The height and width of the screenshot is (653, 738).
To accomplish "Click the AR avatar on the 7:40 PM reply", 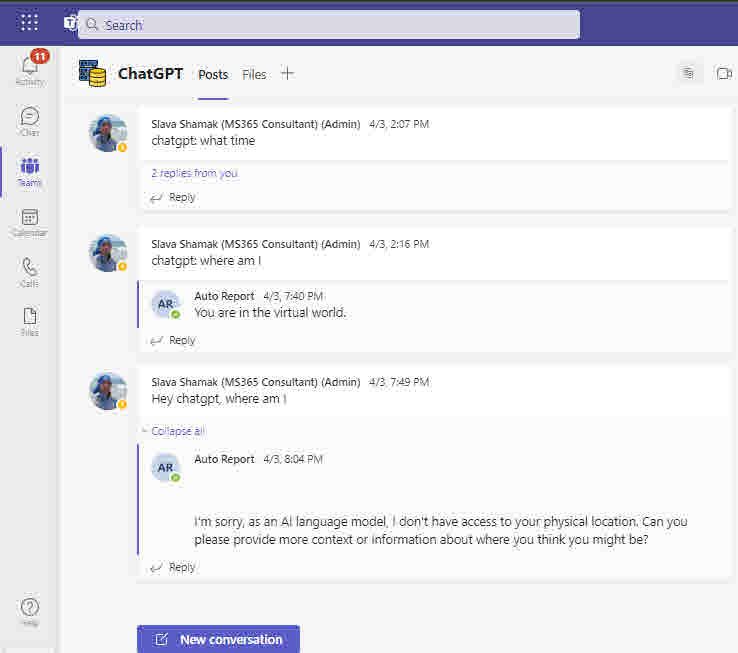I will click(165, 304).
